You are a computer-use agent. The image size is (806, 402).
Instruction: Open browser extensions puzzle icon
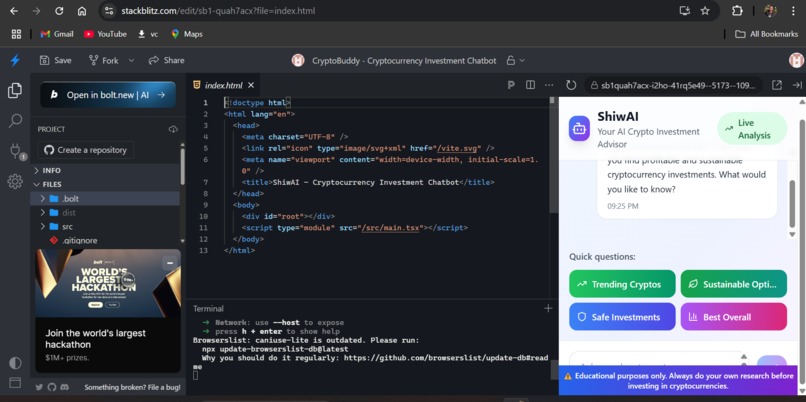[737, 11]
